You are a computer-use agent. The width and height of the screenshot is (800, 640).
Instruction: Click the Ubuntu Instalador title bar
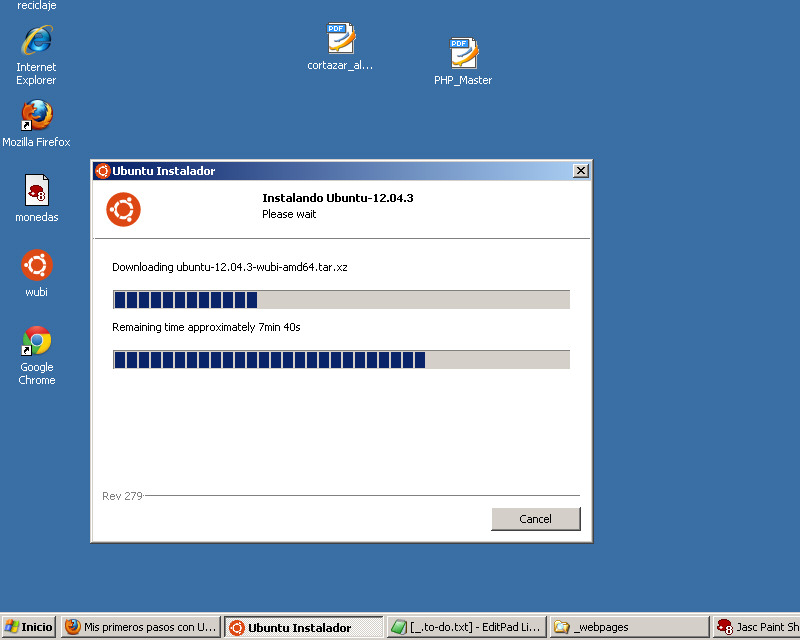pyautogui.click(x=341, y=171)
